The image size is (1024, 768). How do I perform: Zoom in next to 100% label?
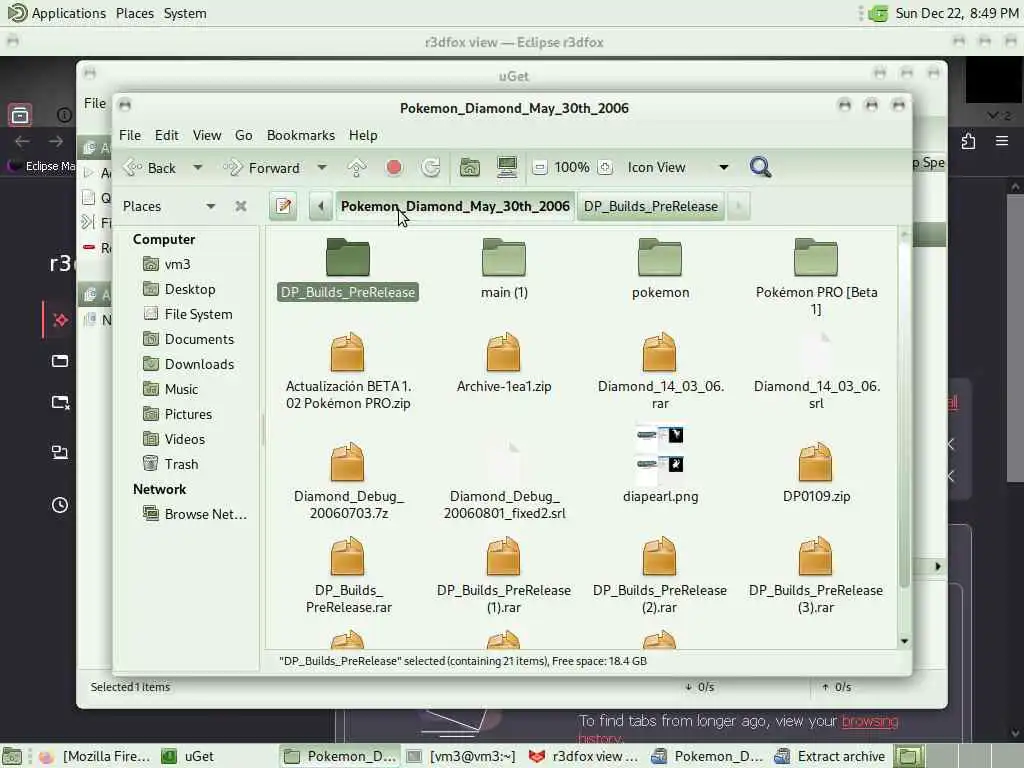pos(605,168)
